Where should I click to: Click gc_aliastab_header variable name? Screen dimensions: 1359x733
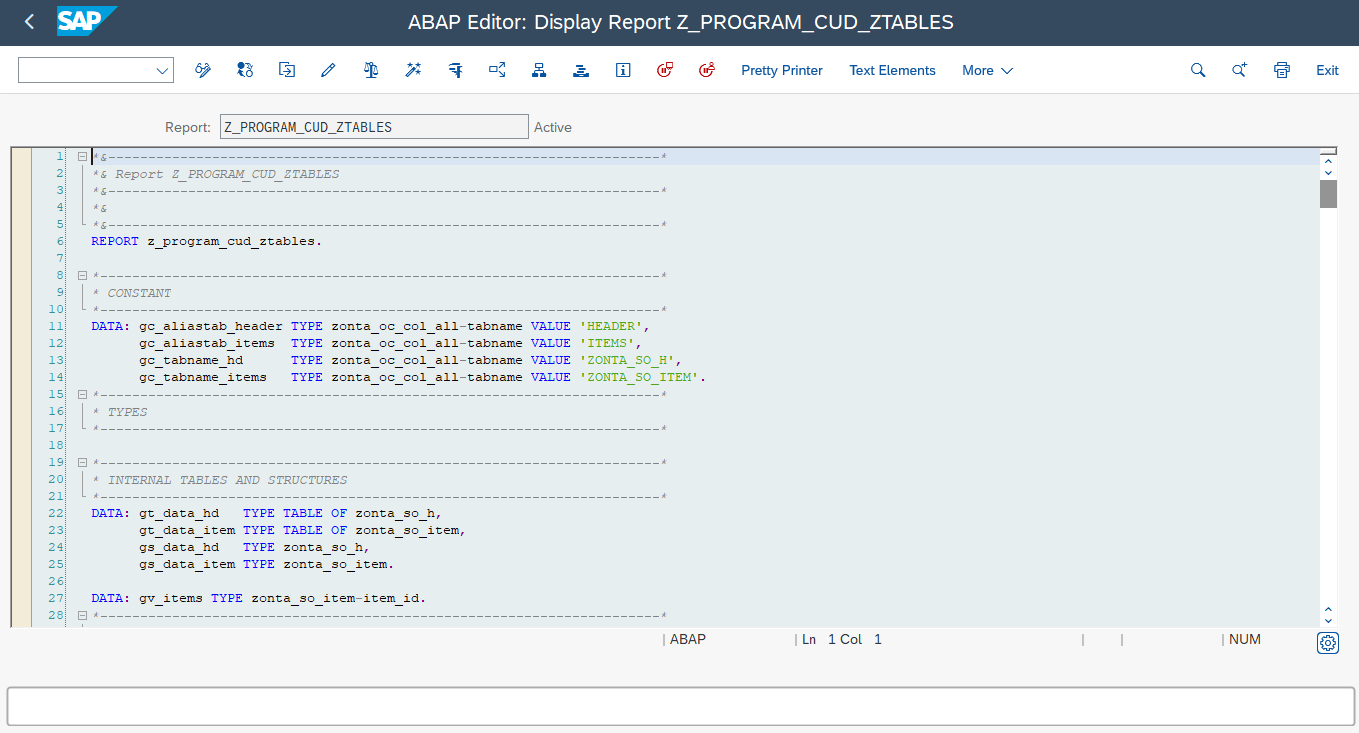coord(211,326)
